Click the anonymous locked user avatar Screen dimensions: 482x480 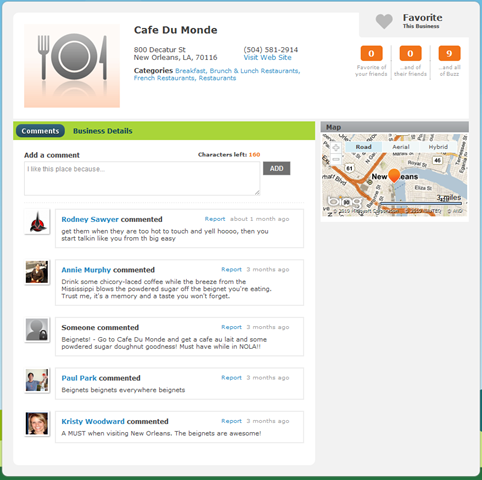37,330
